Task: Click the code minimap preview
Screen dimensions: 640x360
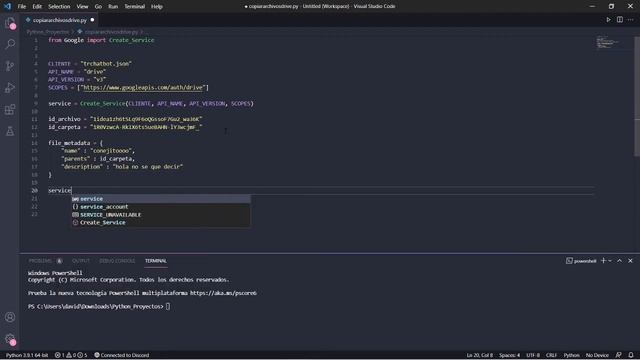Action: (x=607, y=42)
